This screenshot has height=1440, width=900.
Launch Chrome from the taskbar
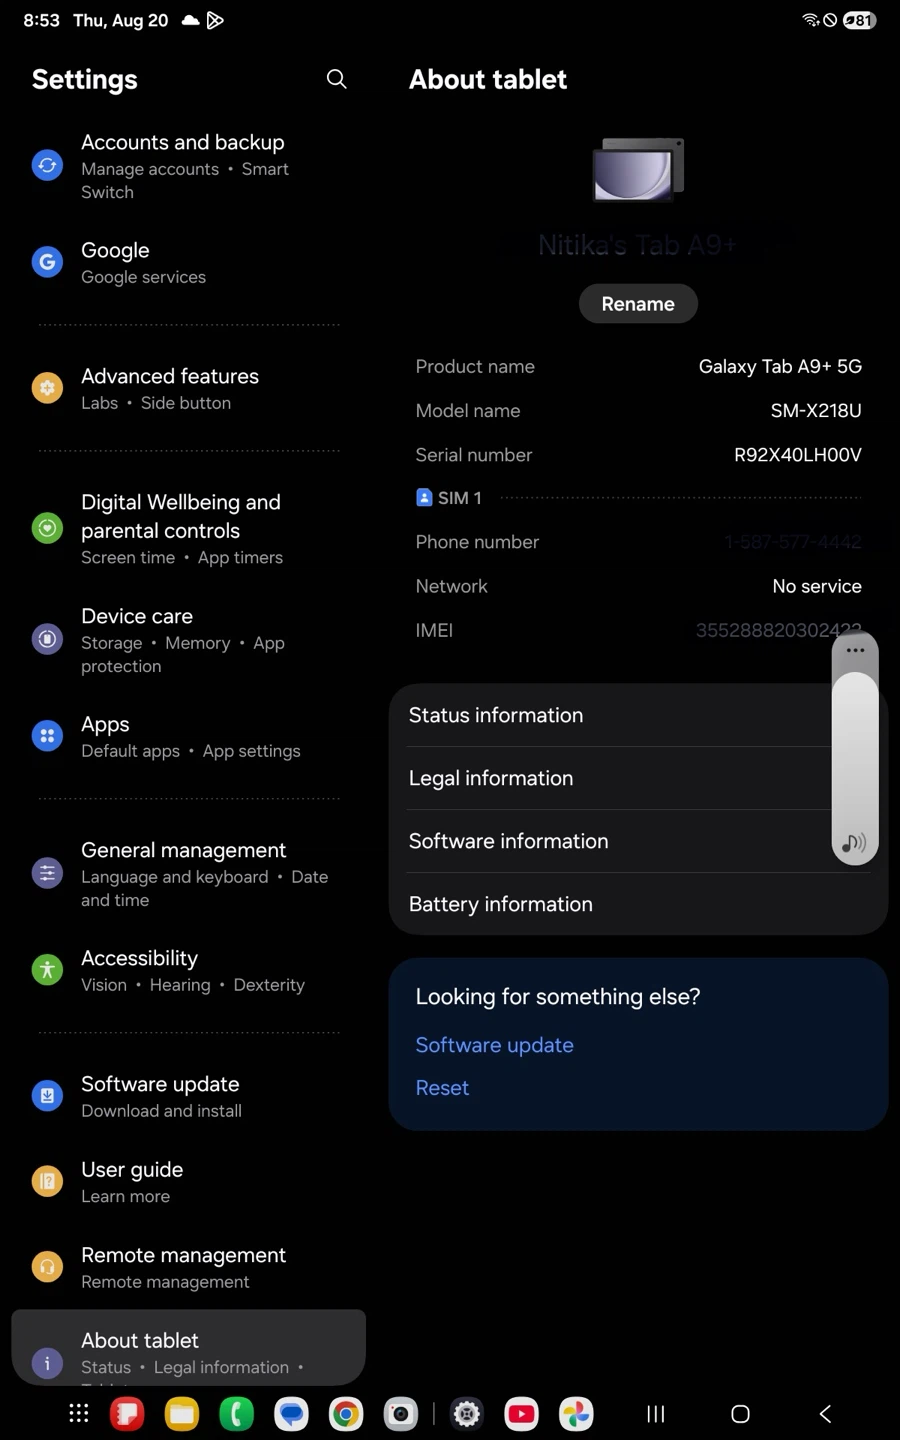(346, 1414)
